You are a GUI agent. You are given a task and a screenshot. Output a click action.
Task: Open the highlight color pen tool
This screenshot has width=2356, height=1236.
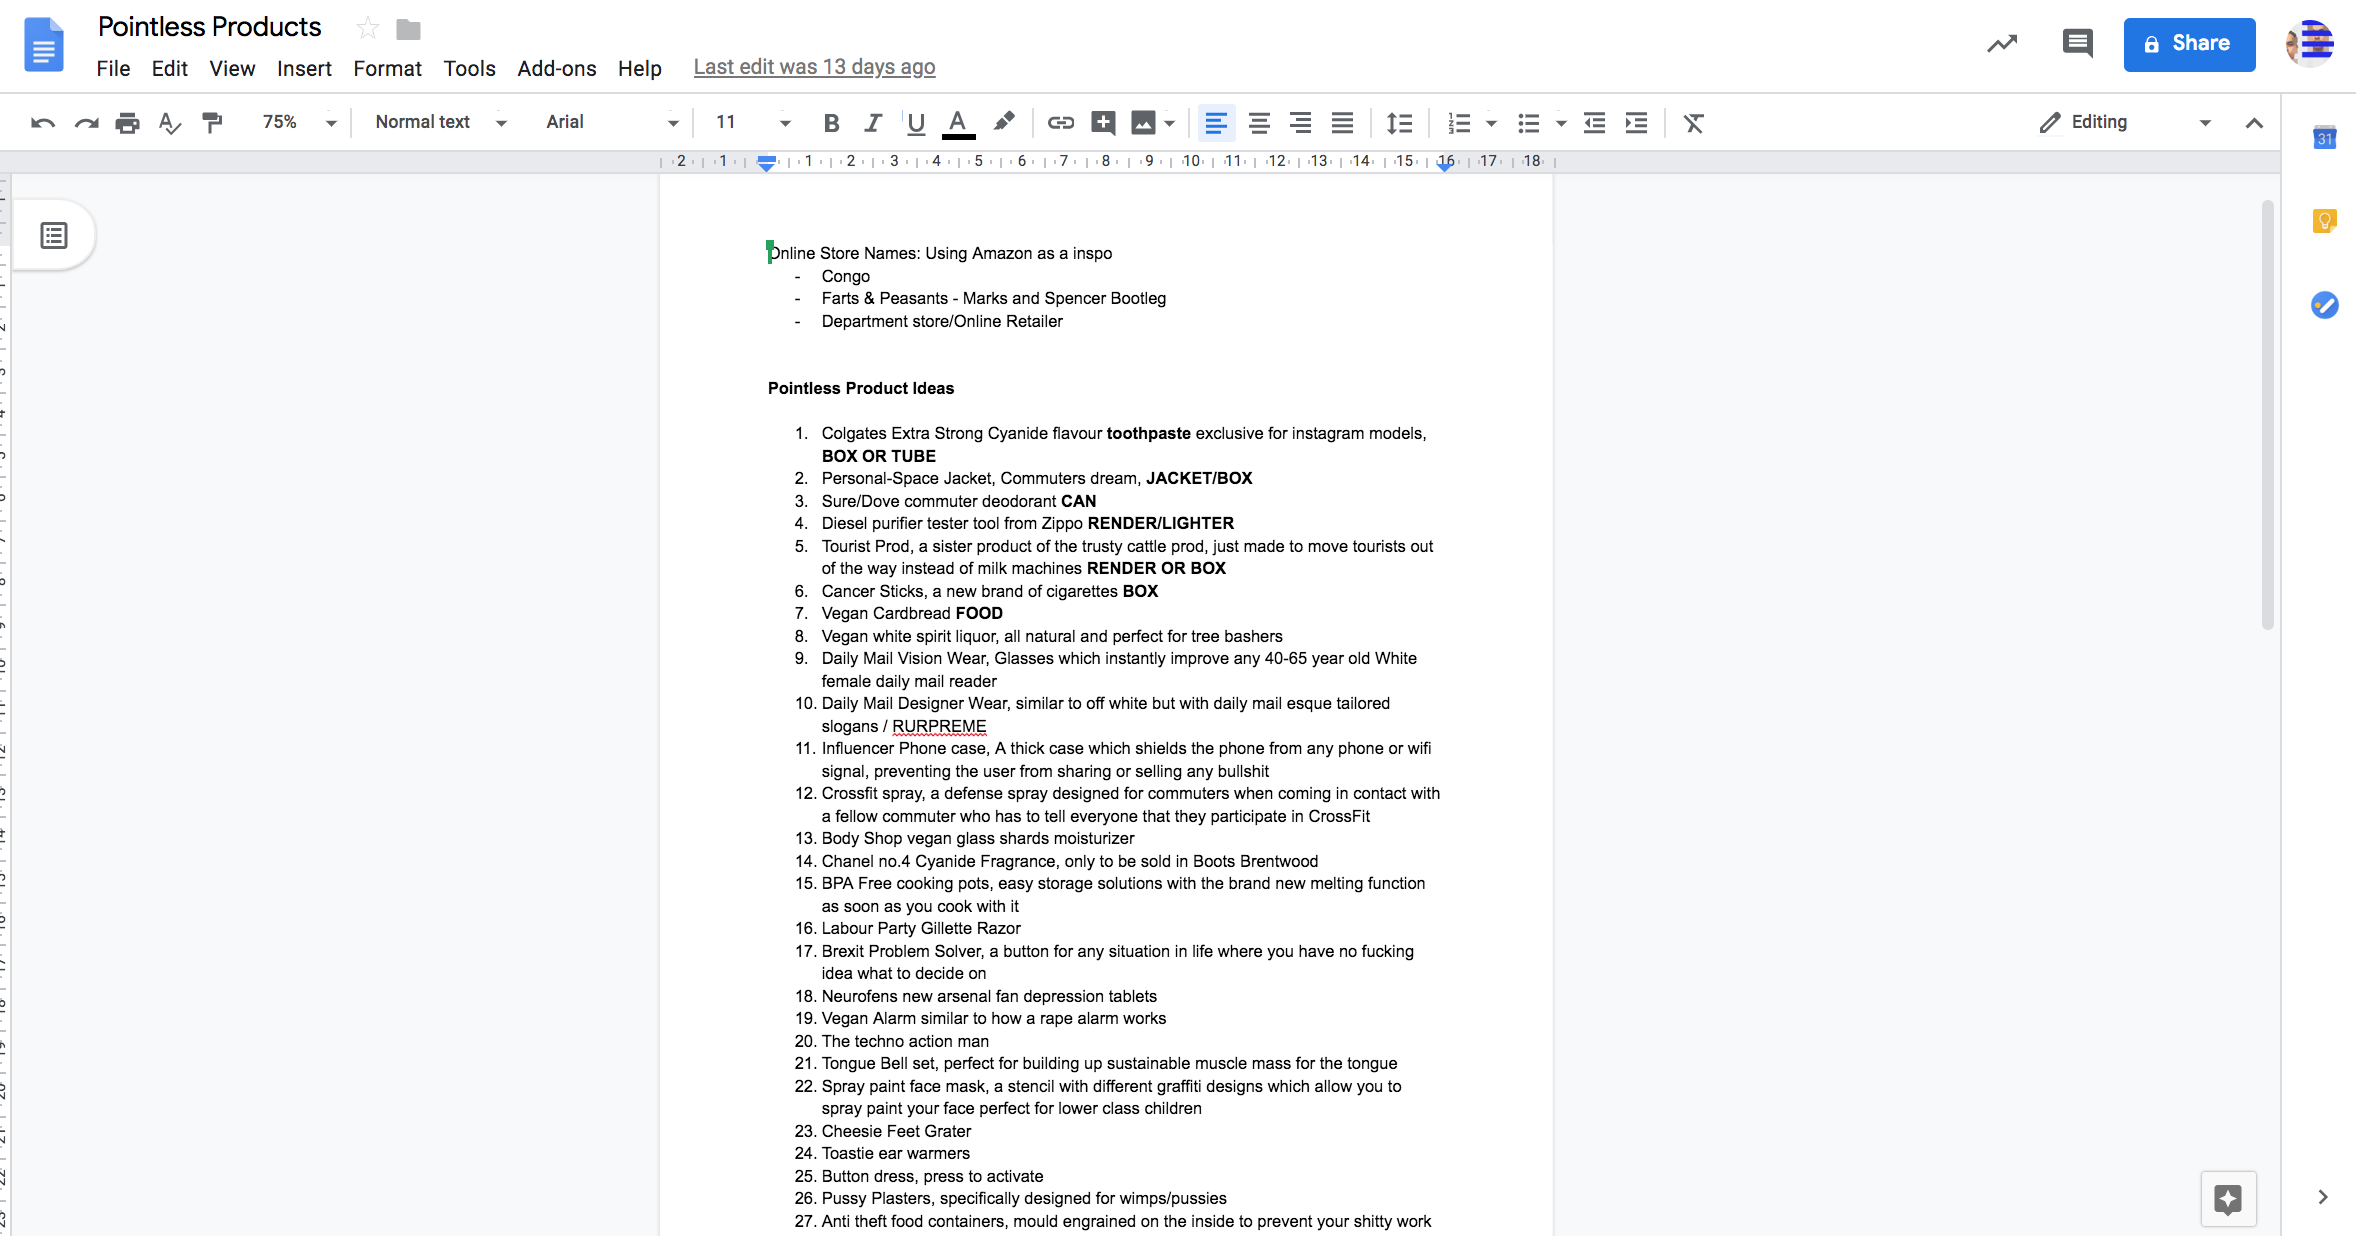[1003, 122]
